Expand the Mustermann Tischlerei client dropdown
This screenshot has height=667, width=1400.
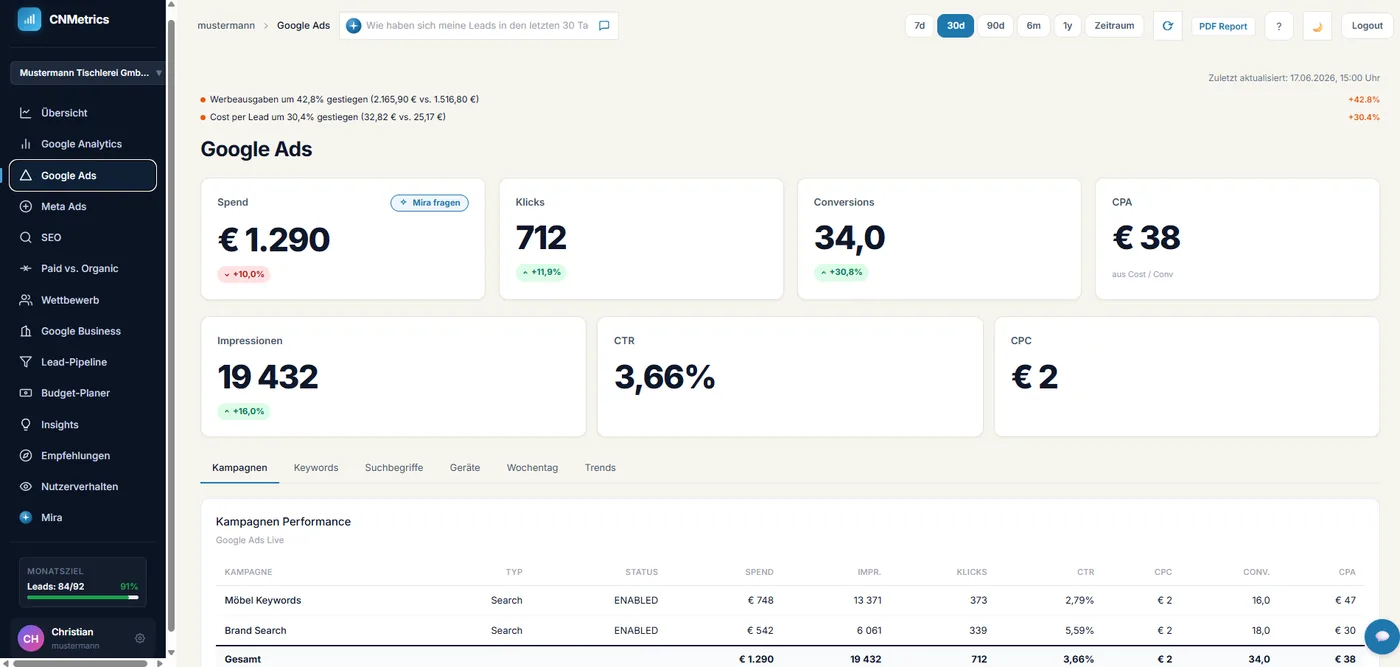(x=88, y=73)
